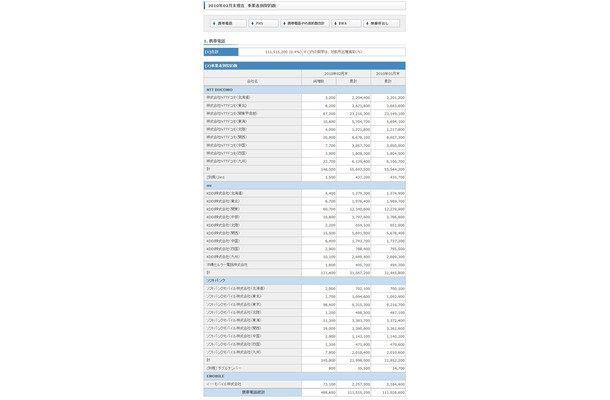
Task: Click the row '株式会社NTTドコモ(北海道)'
Action: coord(305,98)
